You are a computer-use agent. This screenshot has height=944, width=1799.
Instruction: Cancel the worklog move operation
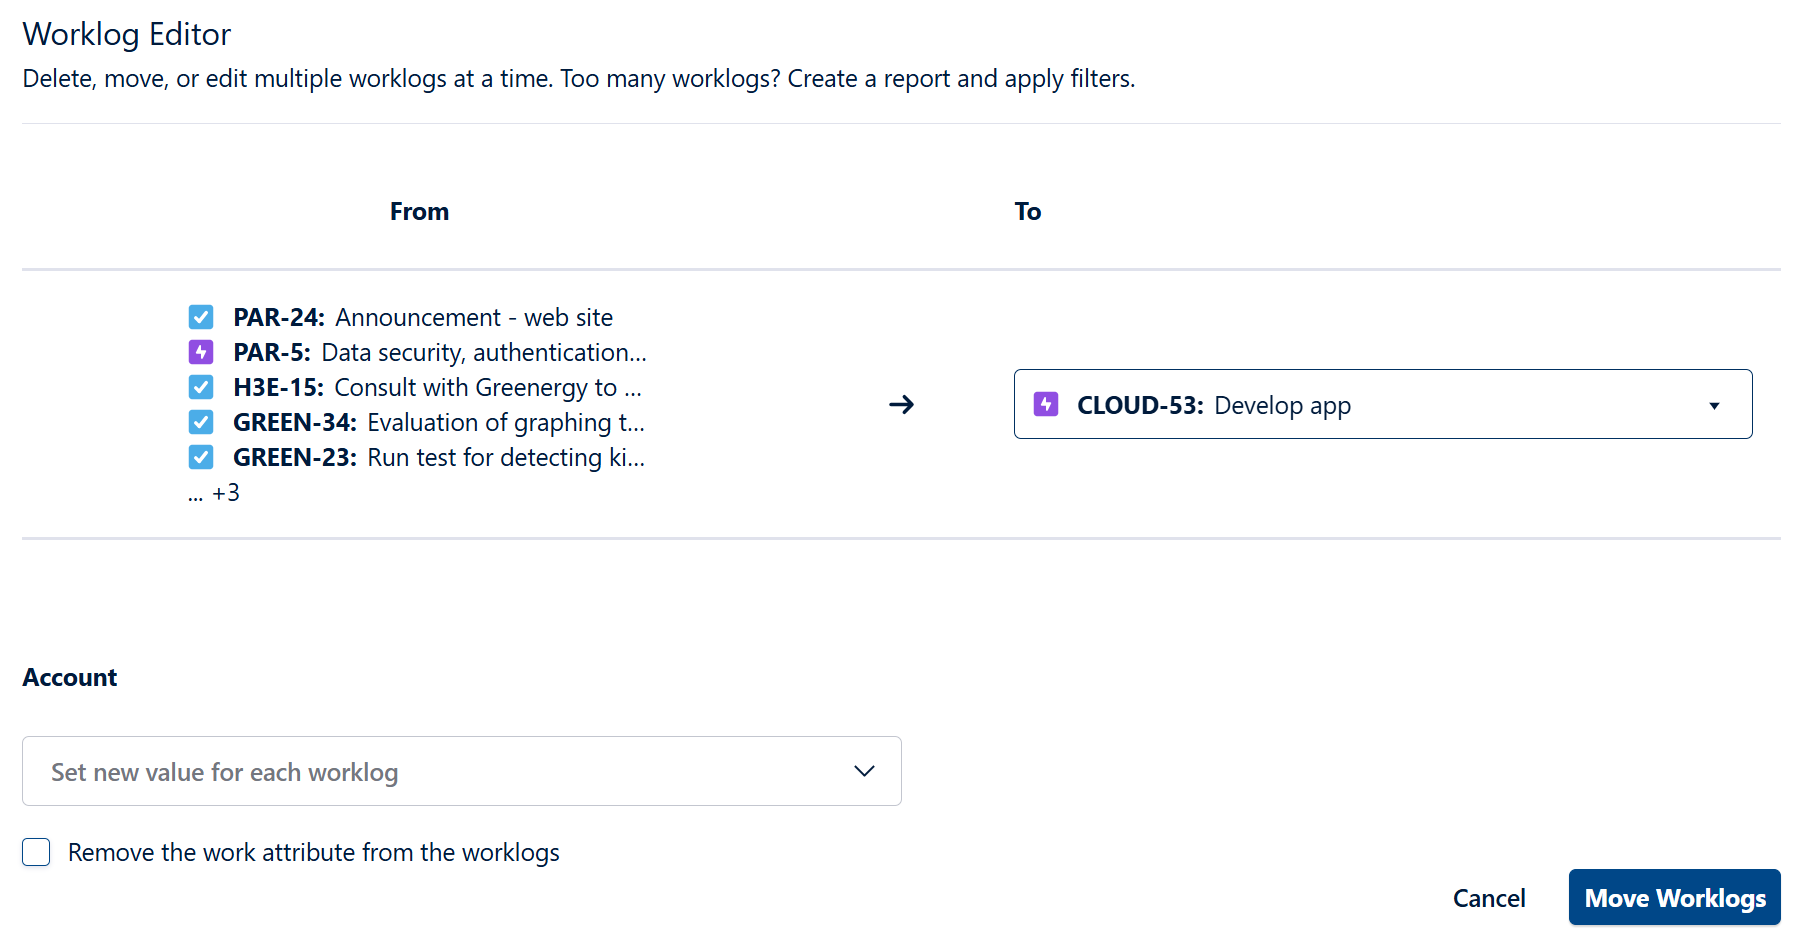[x=1489, y=898]
